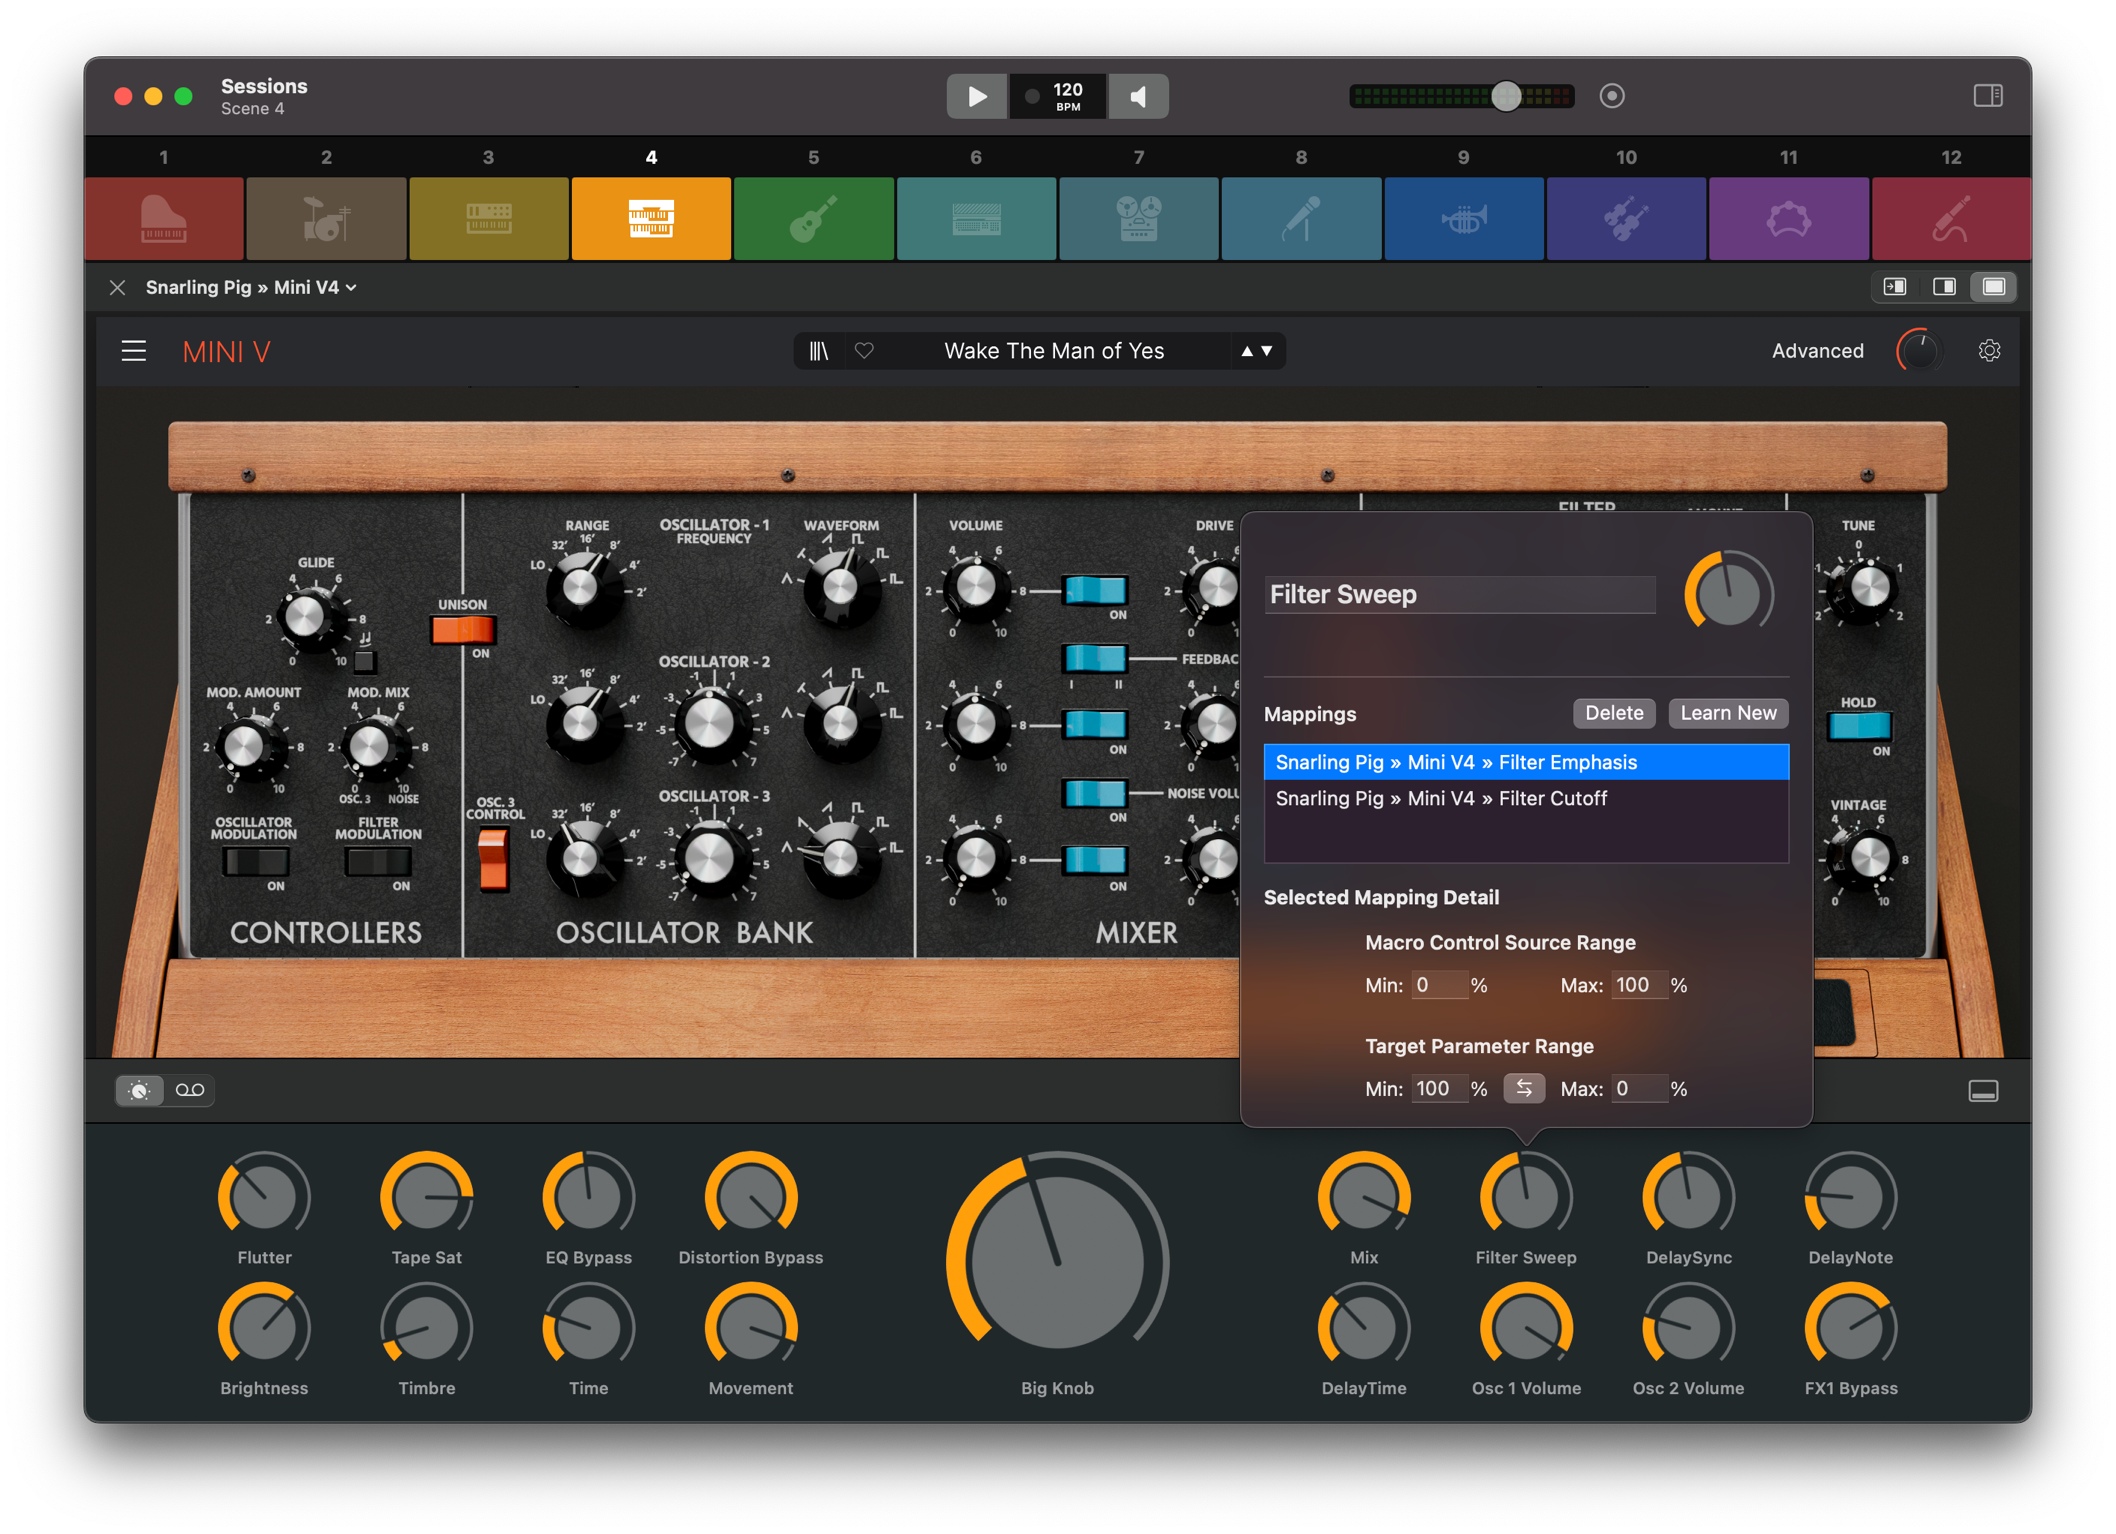Screen dimensions: 2116x1534
Task: Switch to the macro knobs view icon
Action: tap(140, 1090)
